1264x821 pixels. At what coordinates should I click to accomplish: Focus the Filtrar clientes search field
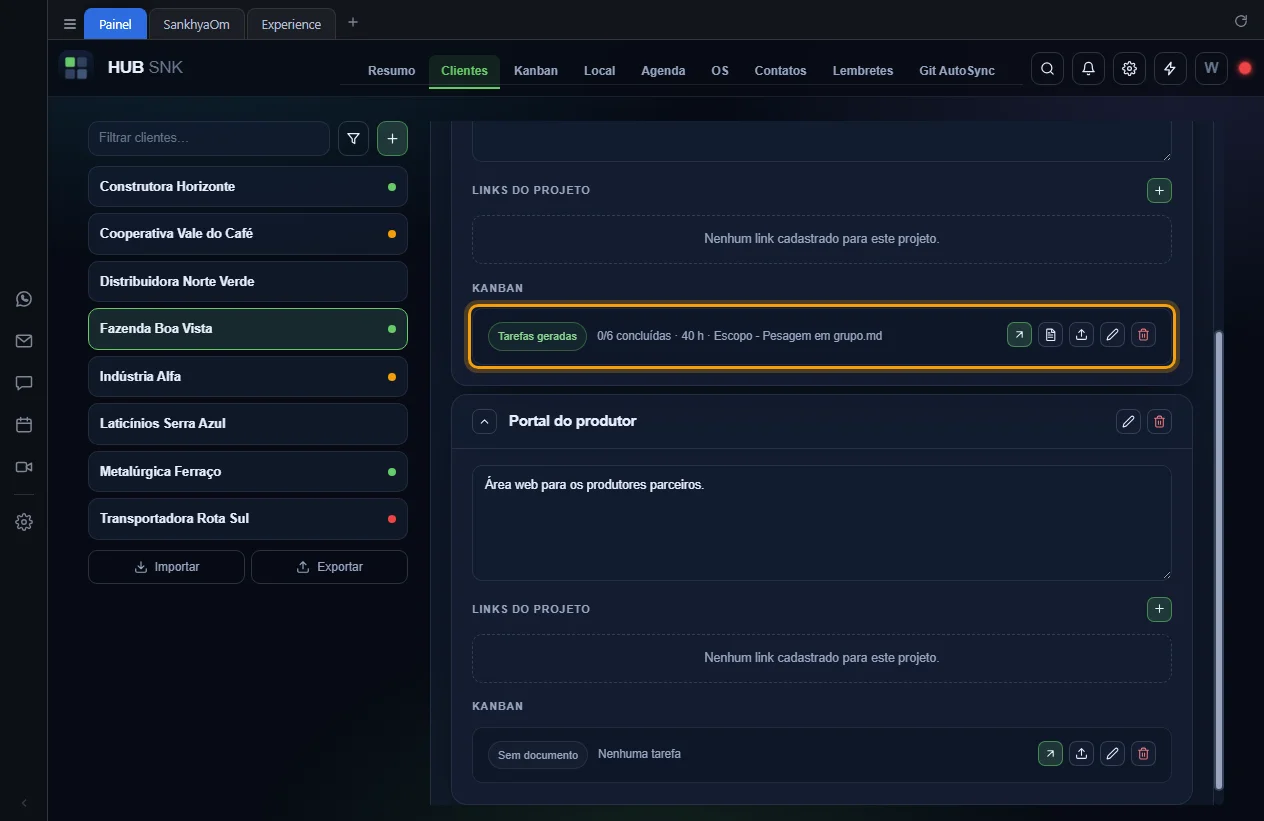(x=209, y=138)
